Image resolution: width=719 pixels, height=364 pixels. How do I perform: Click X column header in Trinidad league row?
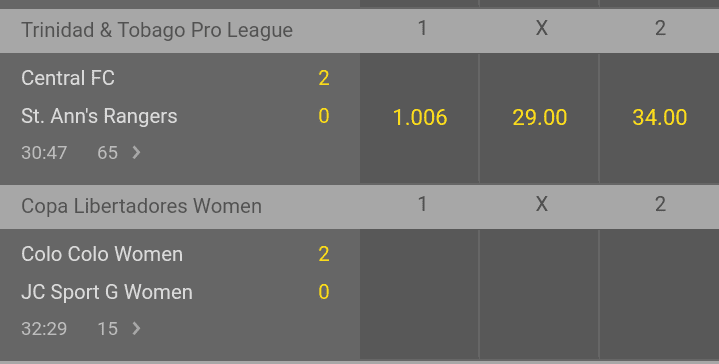coord(542,28)
